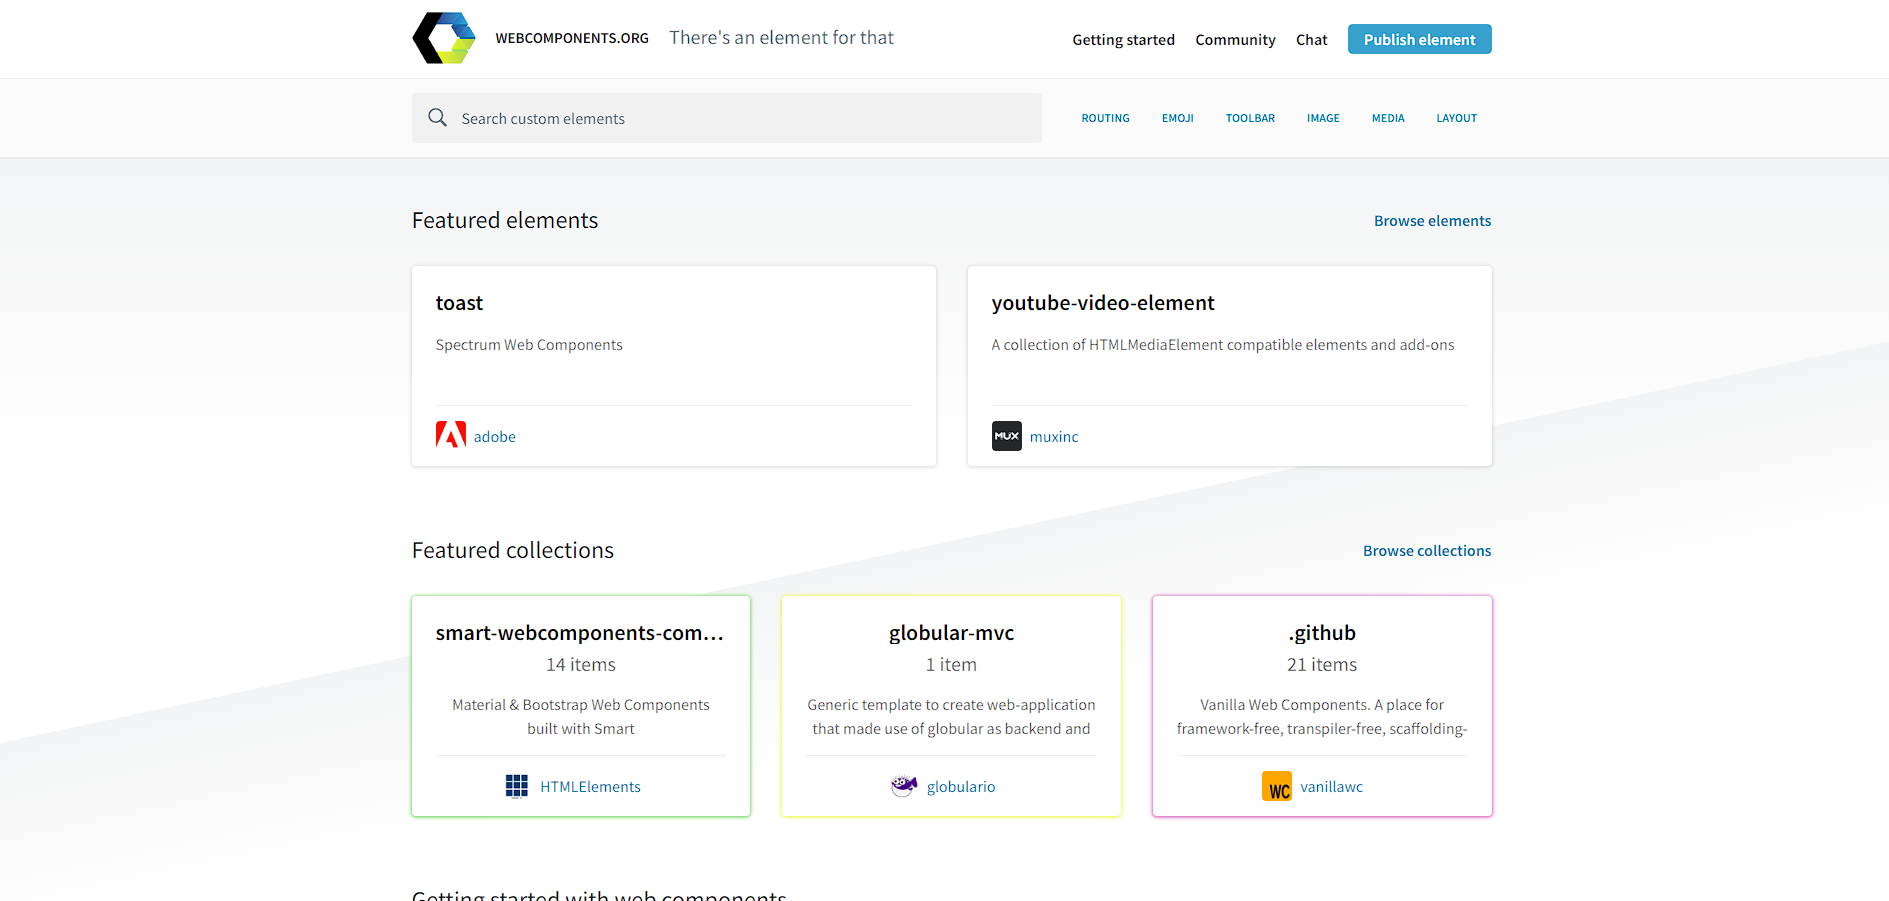Screen dimensions: 1889x901
Task: Visit the Community page
Action: pyautogui.click(x=1235, y=39)
